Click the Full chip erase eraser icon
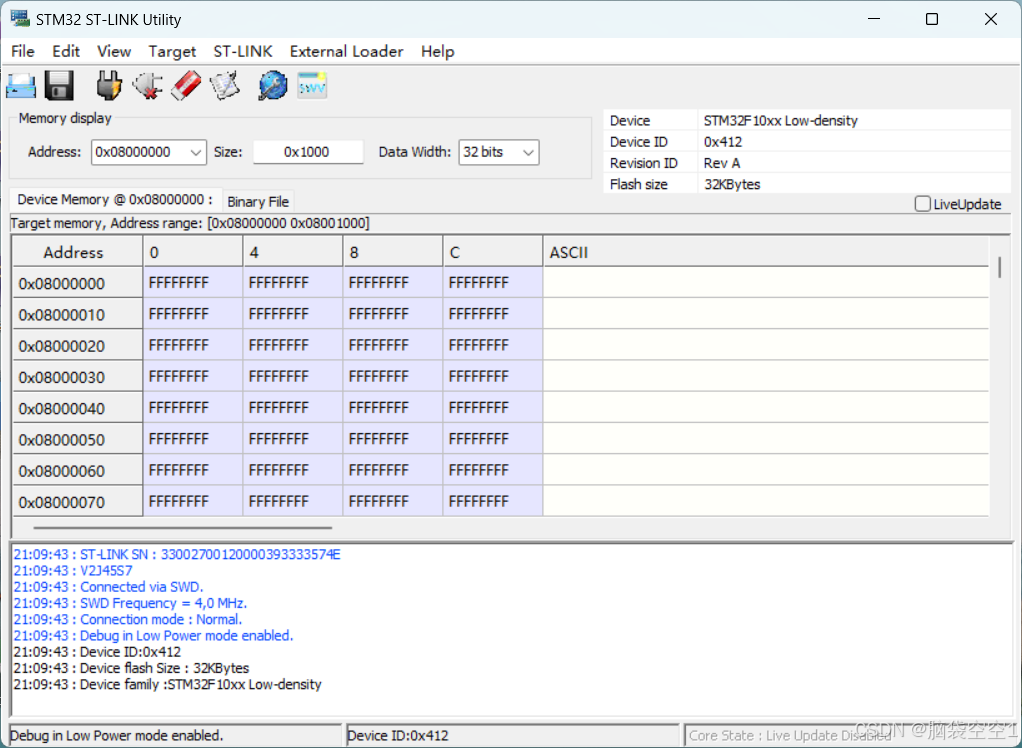This screenshot has width=1022, height=748. (186, 85)
